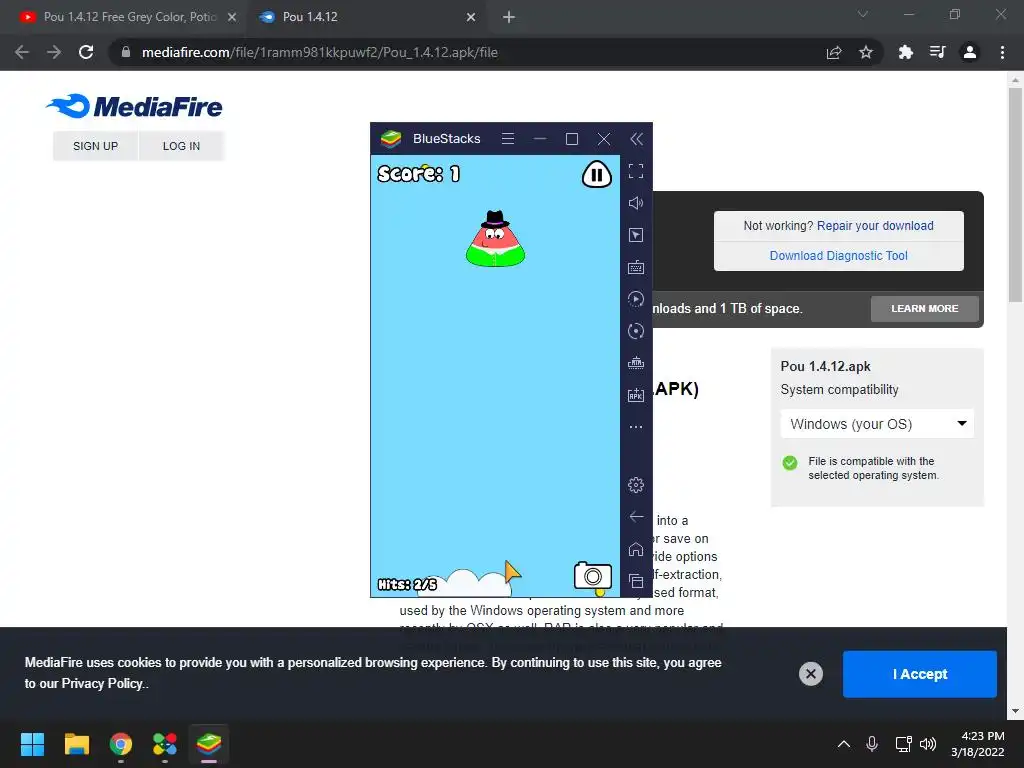The width and height of the screenshot is (1024, 768).
Task: Click the Hits: 2/5 counter
Action: 407,584
